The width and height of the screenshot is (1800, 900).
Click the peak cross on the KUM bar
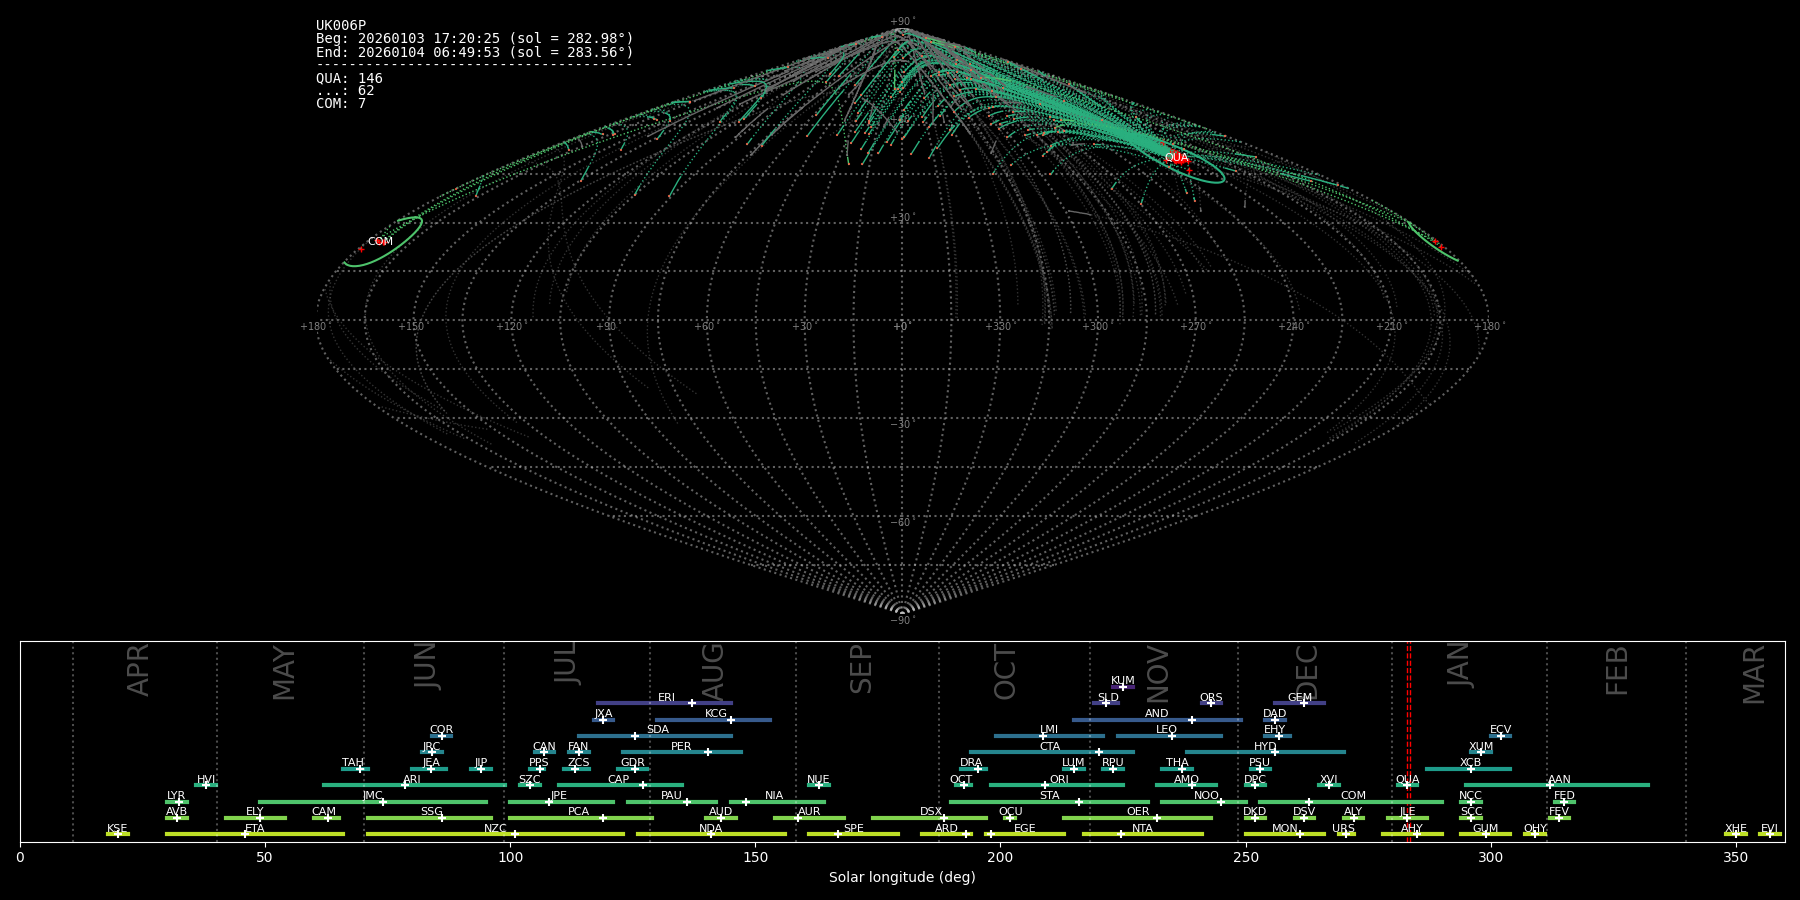point(1122,687)
